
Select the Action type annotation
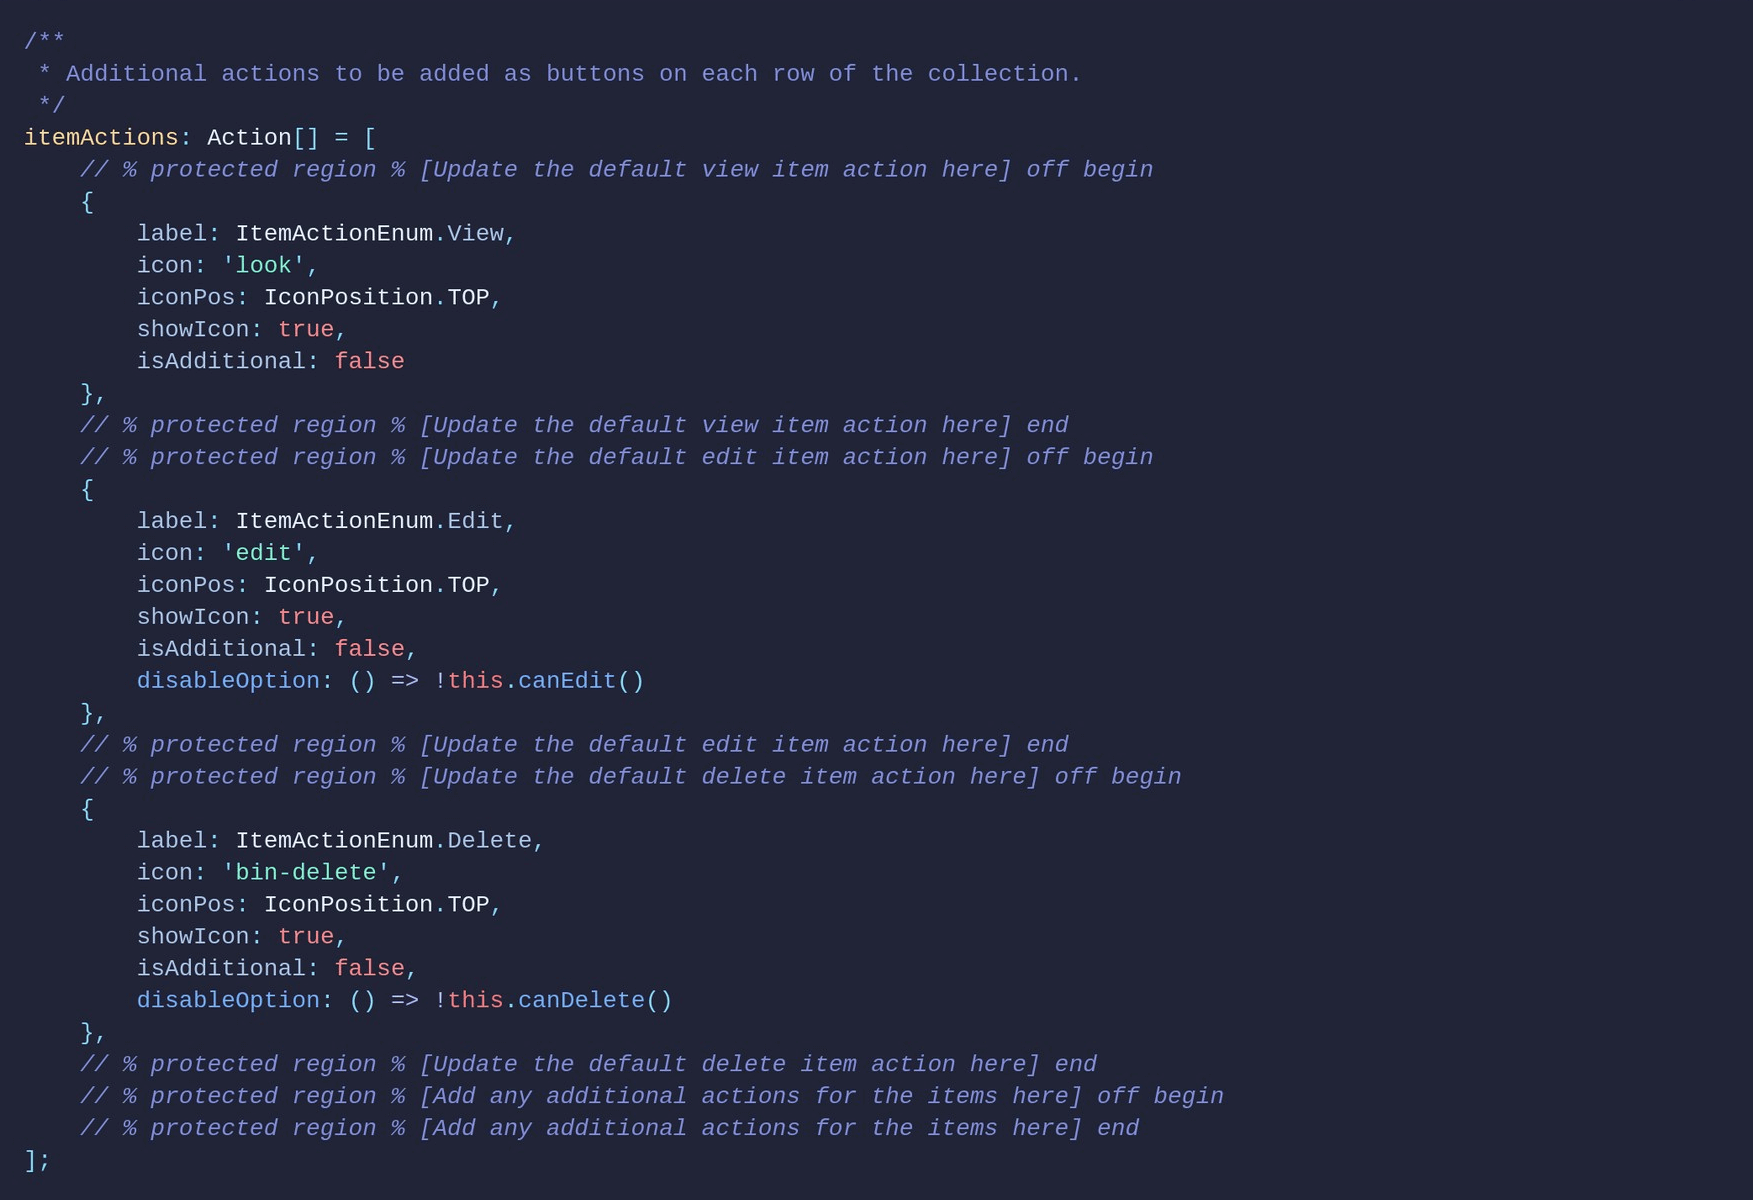pyautogui.click(x=249, y=138)
